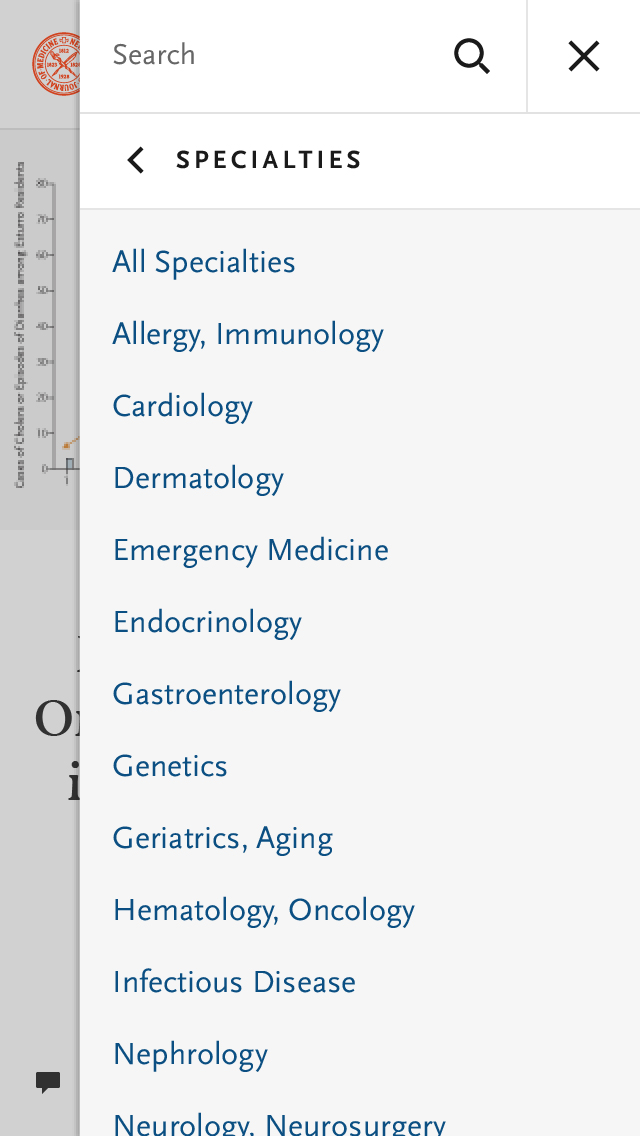Open Endocrinology specialty page
Viewport: 640px width, 1136px height.
point(207,622)
